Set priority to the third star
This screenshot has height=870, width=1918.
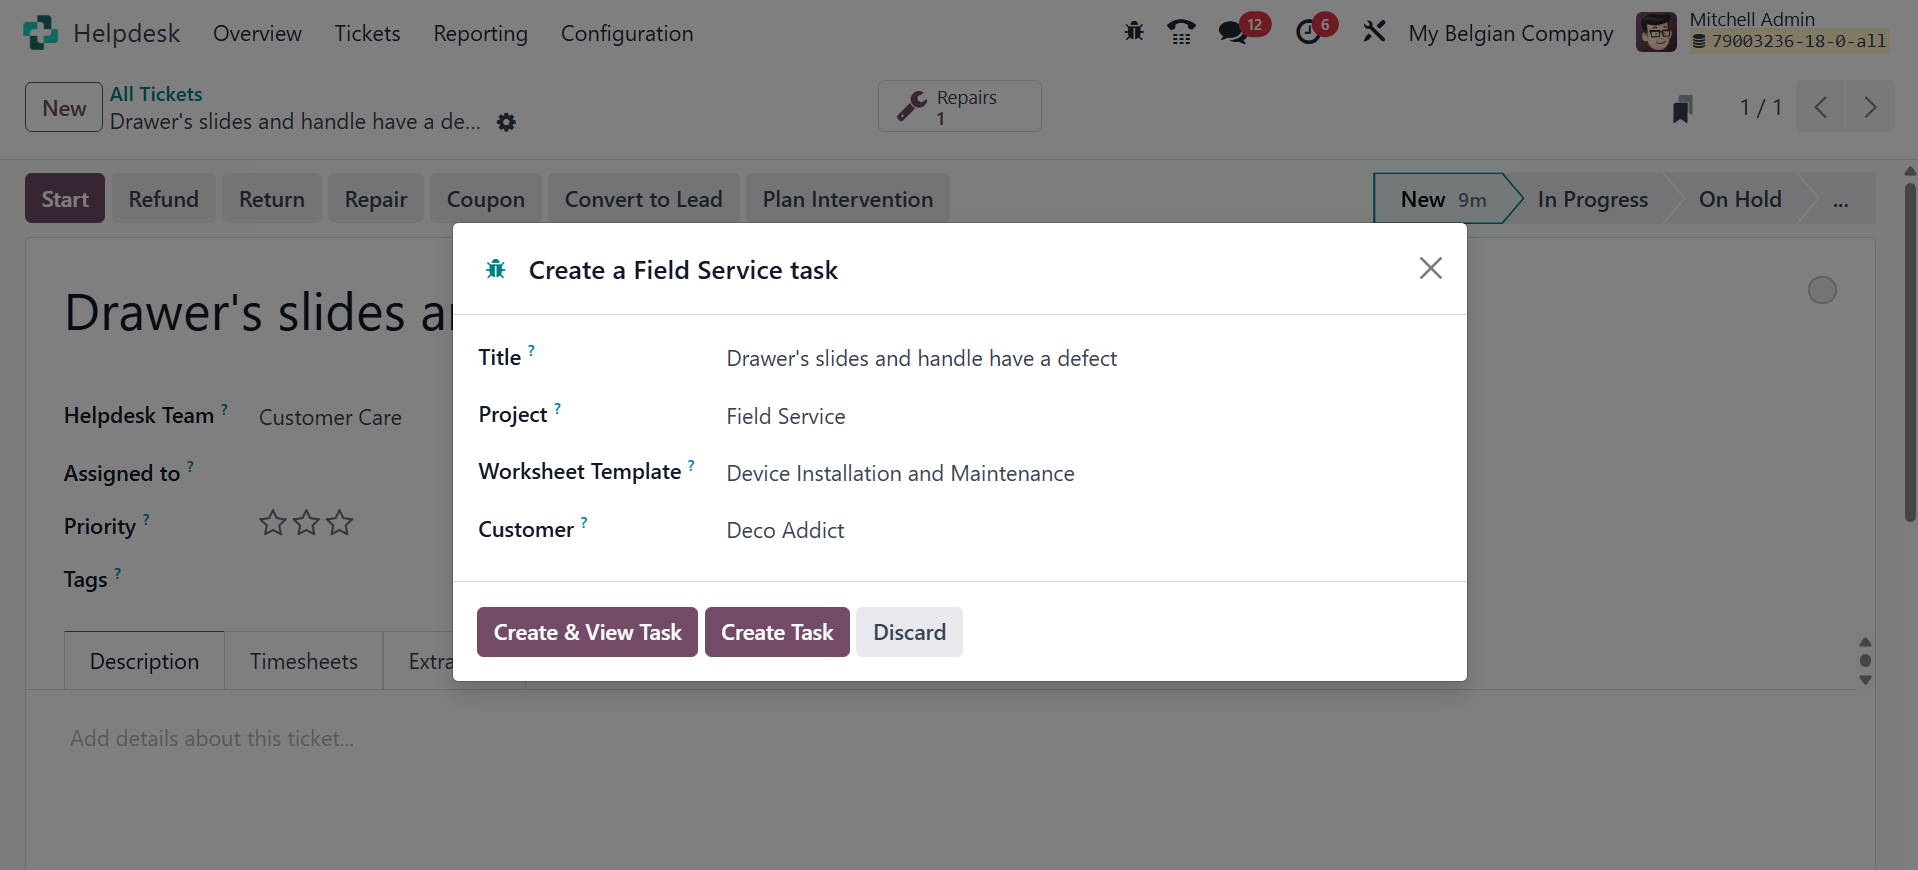pyautogui.click(x=340, y=523)
